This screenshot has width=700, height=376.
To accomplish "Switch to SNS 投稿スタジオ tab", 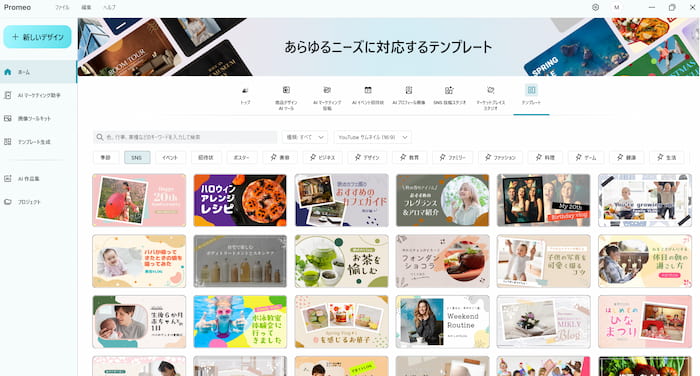I will click(450, 96).
